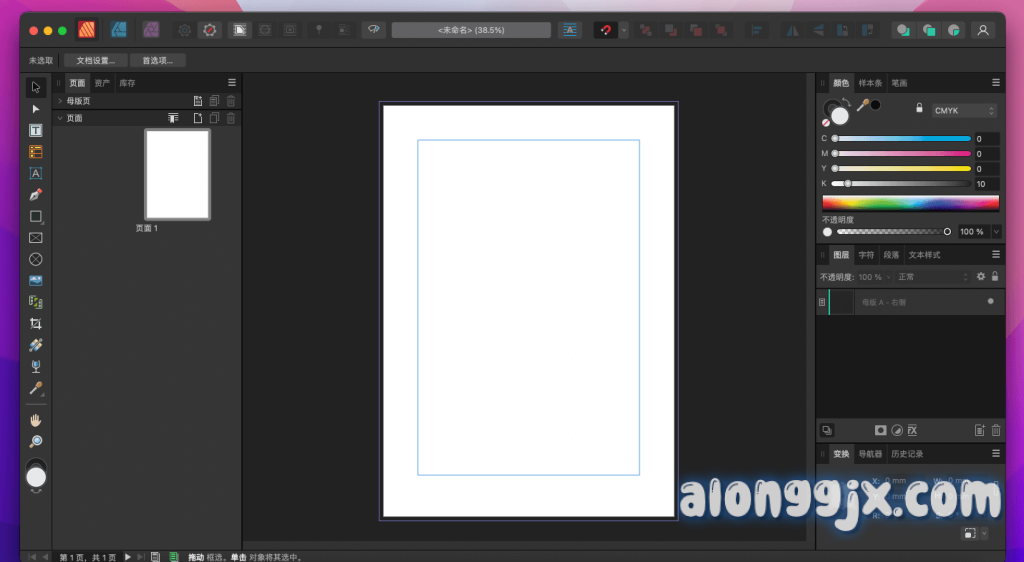
Task: Pick the Zoom magnifier tool
Action: click(36, 441)
